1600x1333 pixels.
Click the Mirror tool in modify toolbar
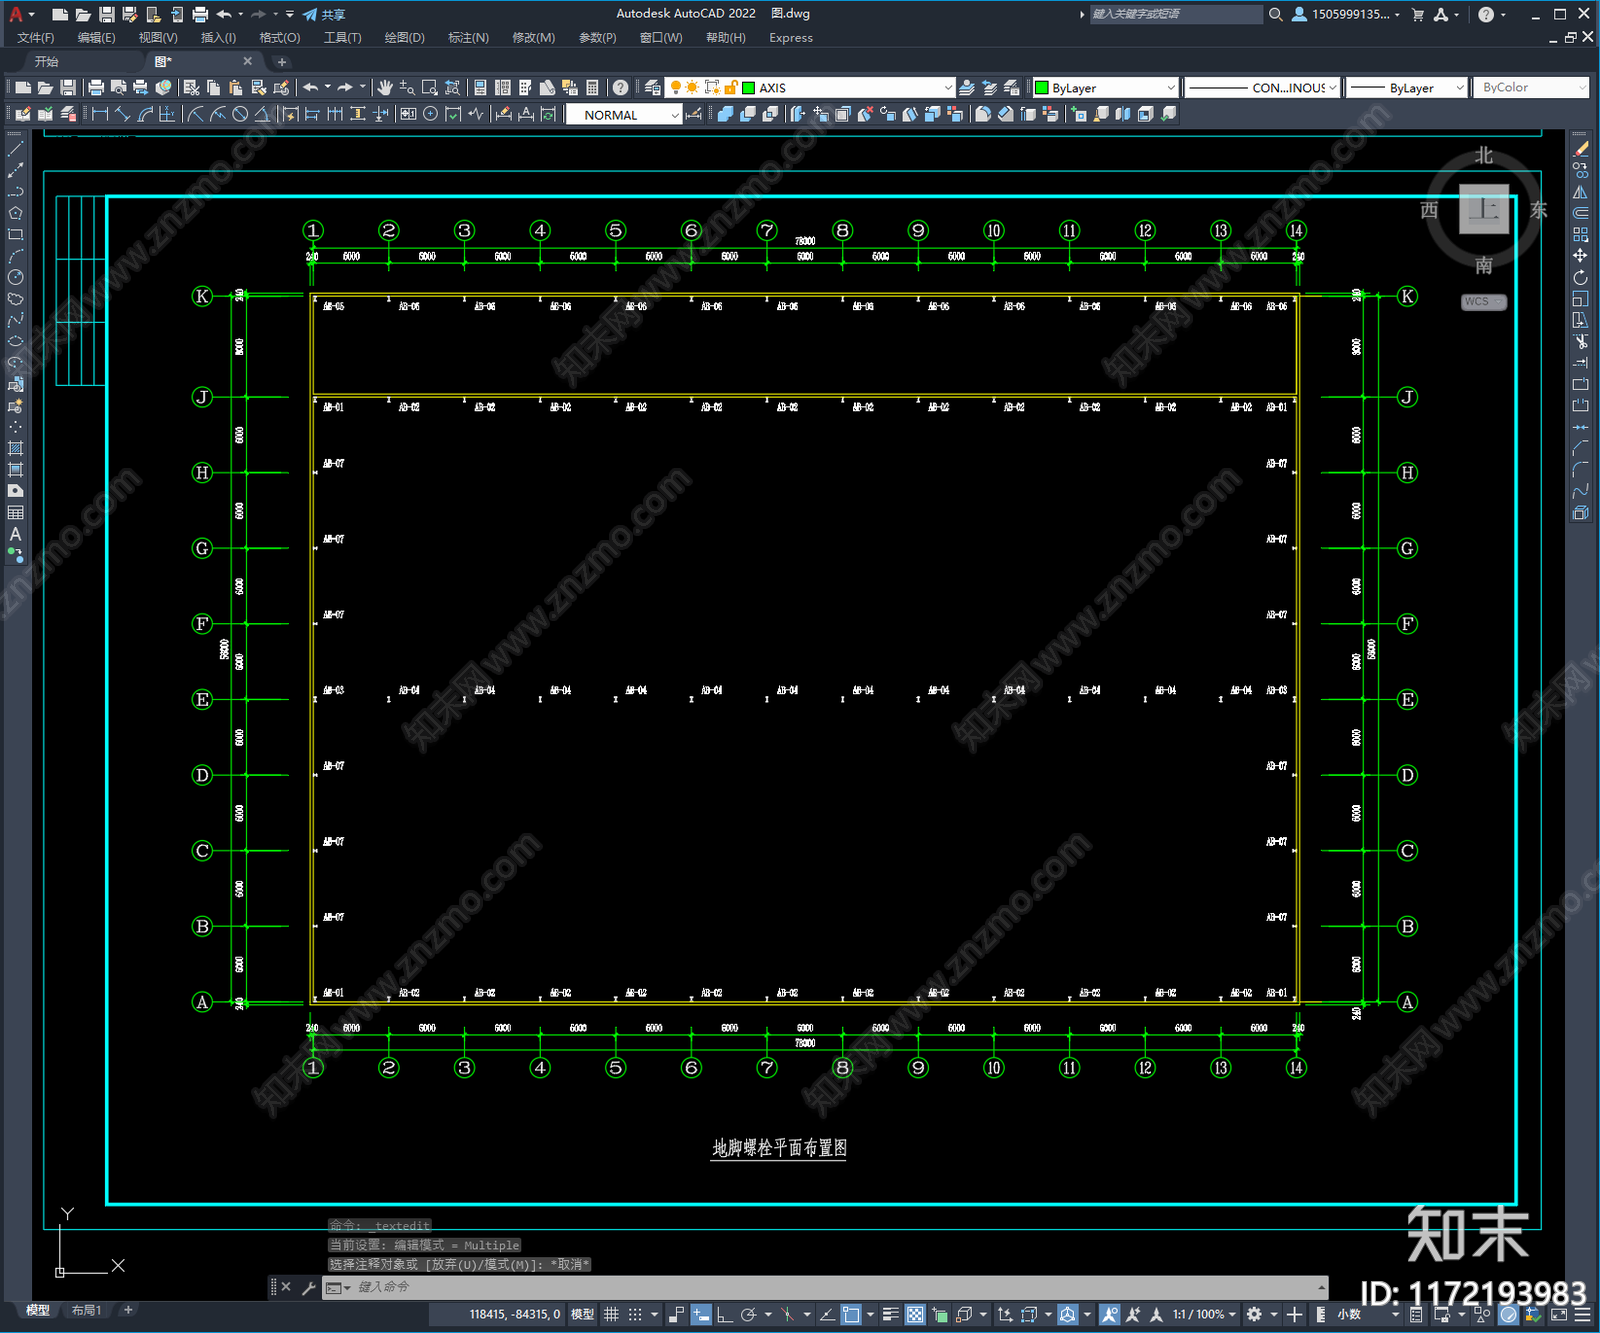pos(1581,191)
